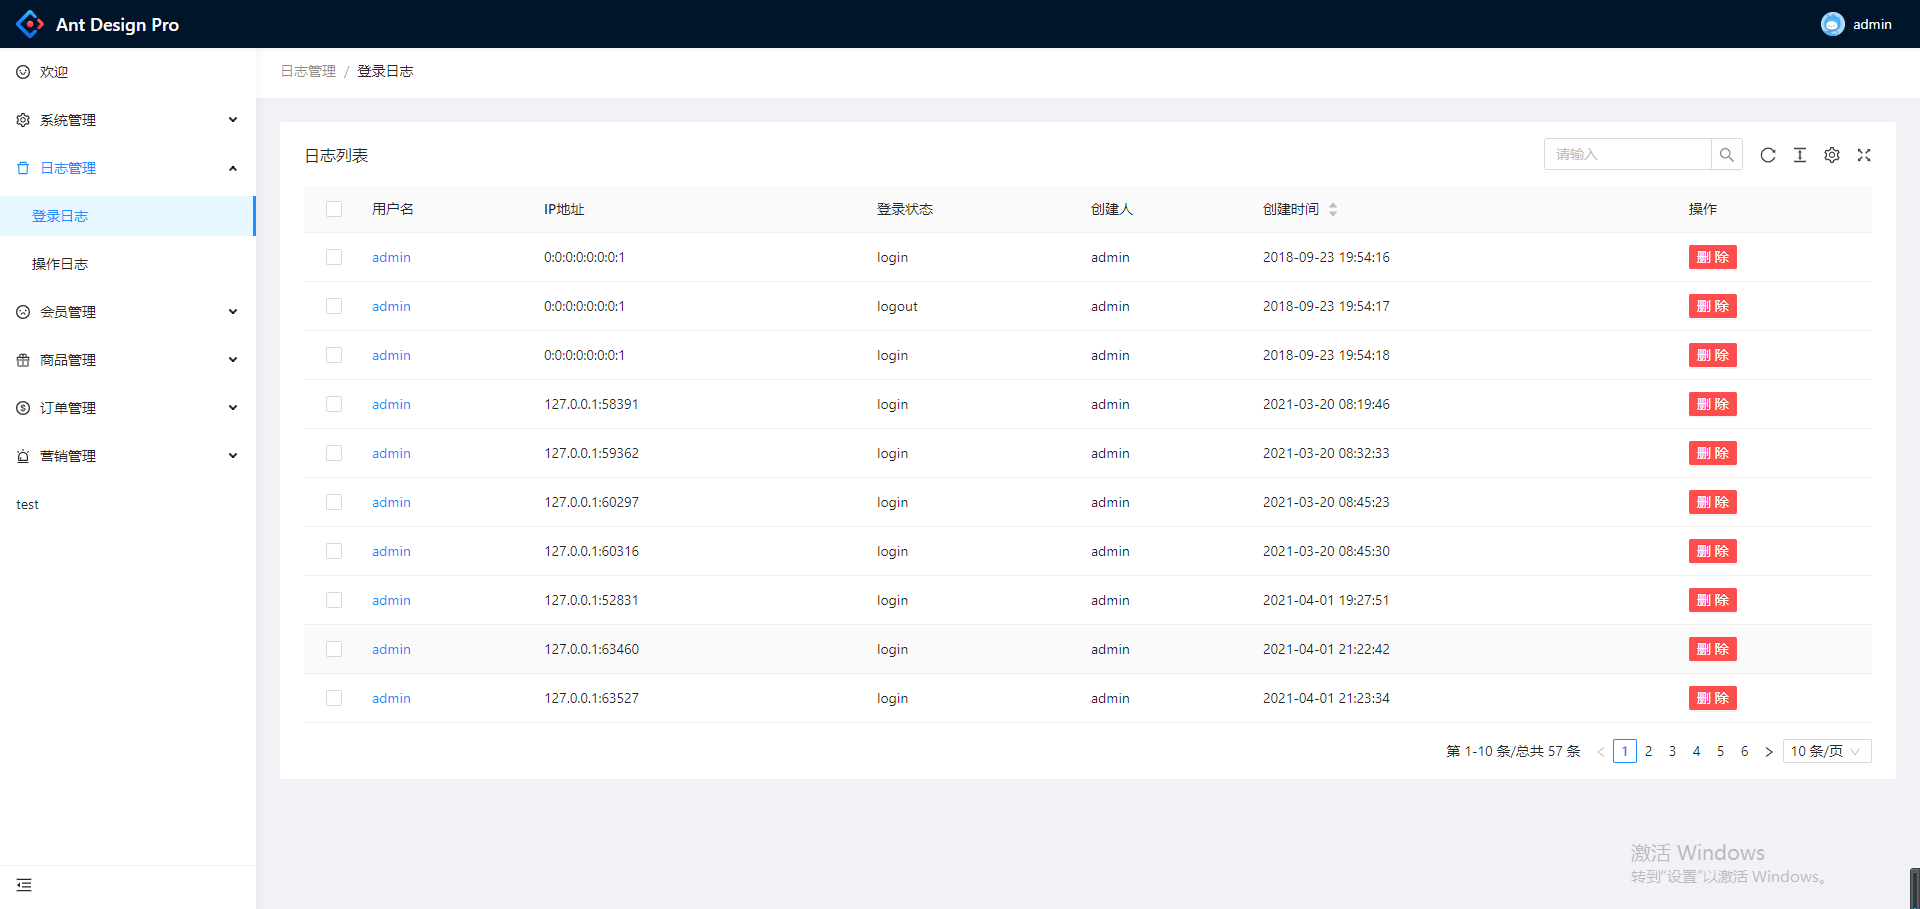
Task: Collapse 日志管理 submenu arrow
Action: coord(233,168)
